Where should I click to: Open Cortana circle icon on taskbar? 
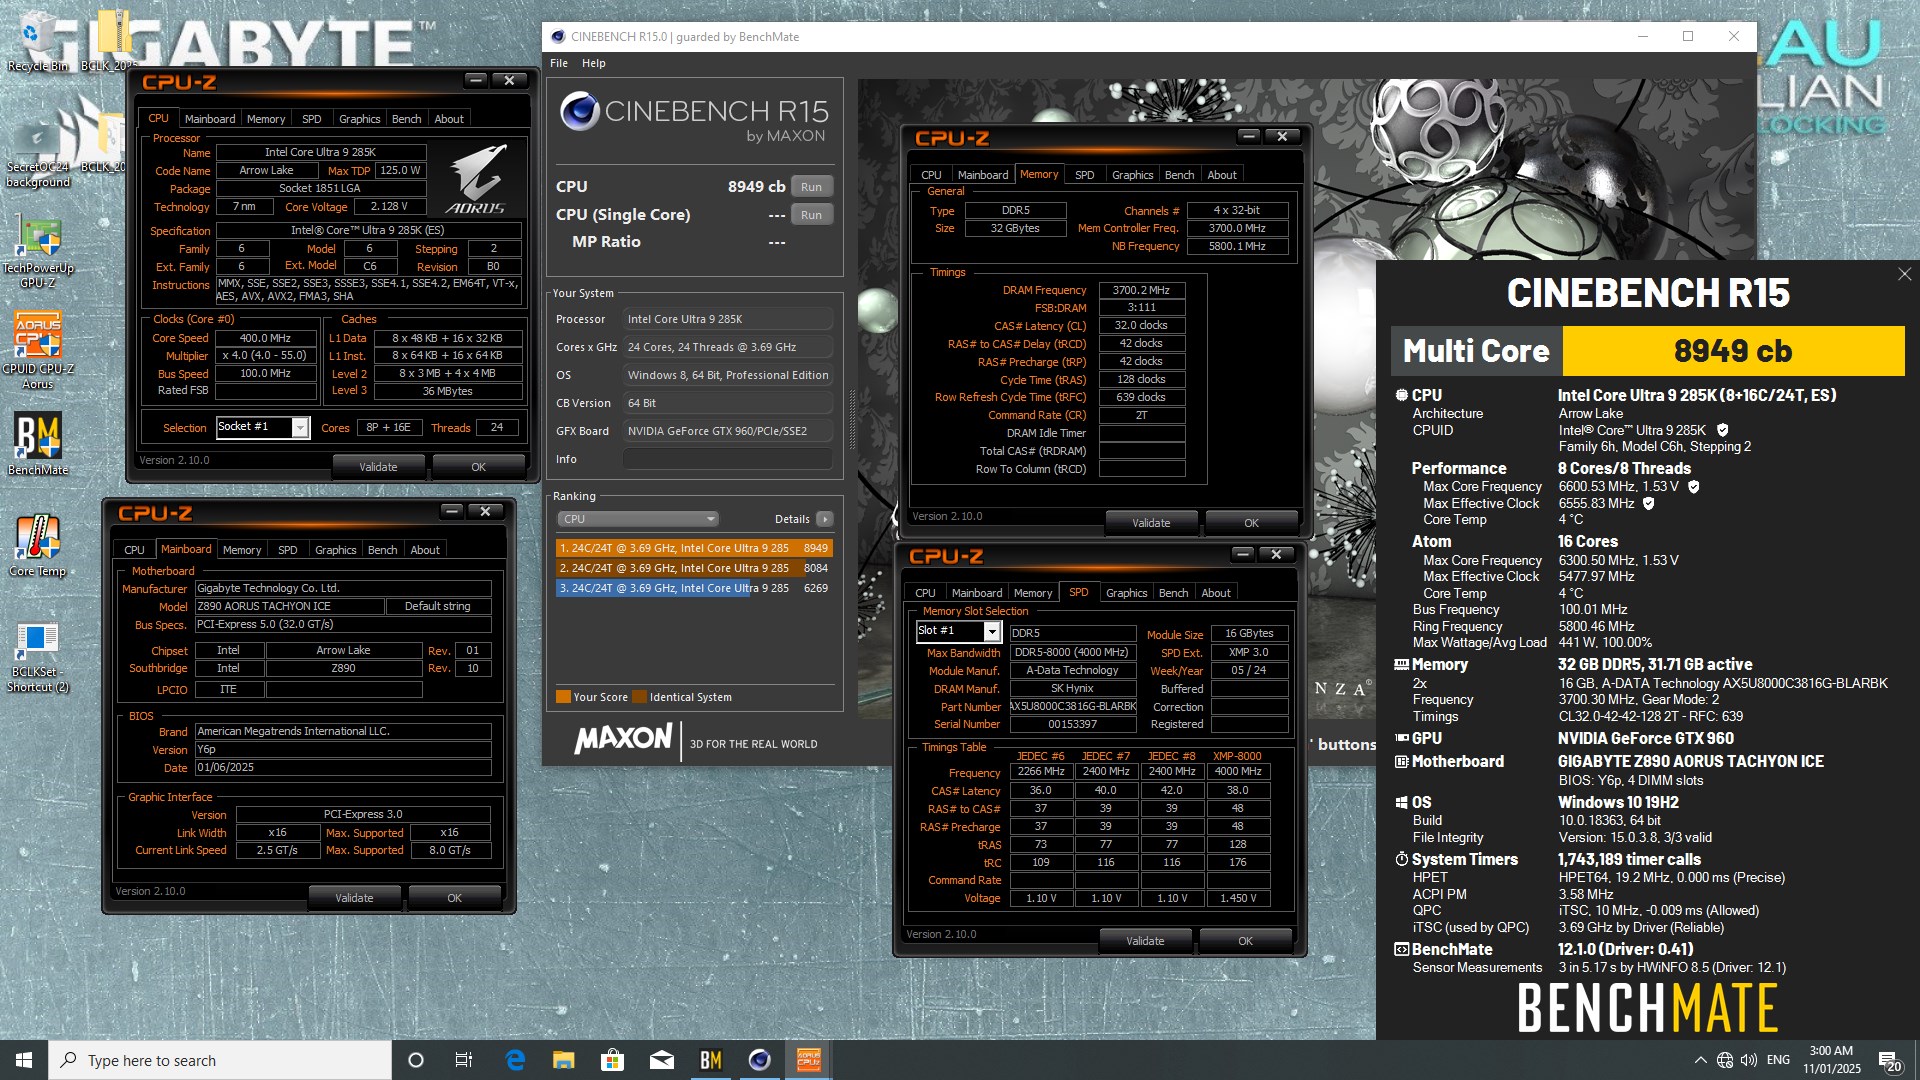pos(416,1060)
